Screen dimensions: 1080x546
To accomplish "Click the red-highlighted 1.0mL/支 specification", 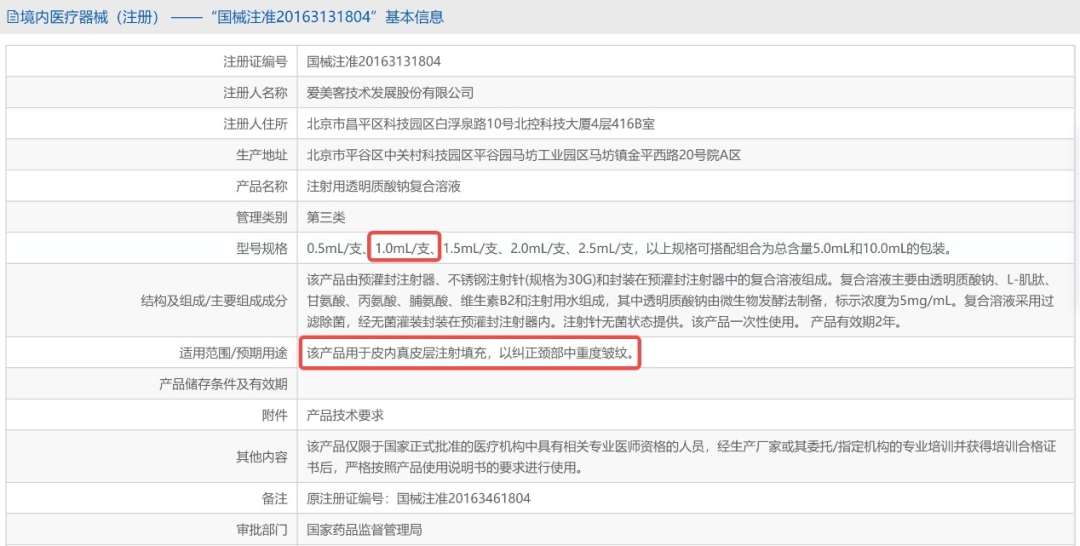I will tap(404, 248).
